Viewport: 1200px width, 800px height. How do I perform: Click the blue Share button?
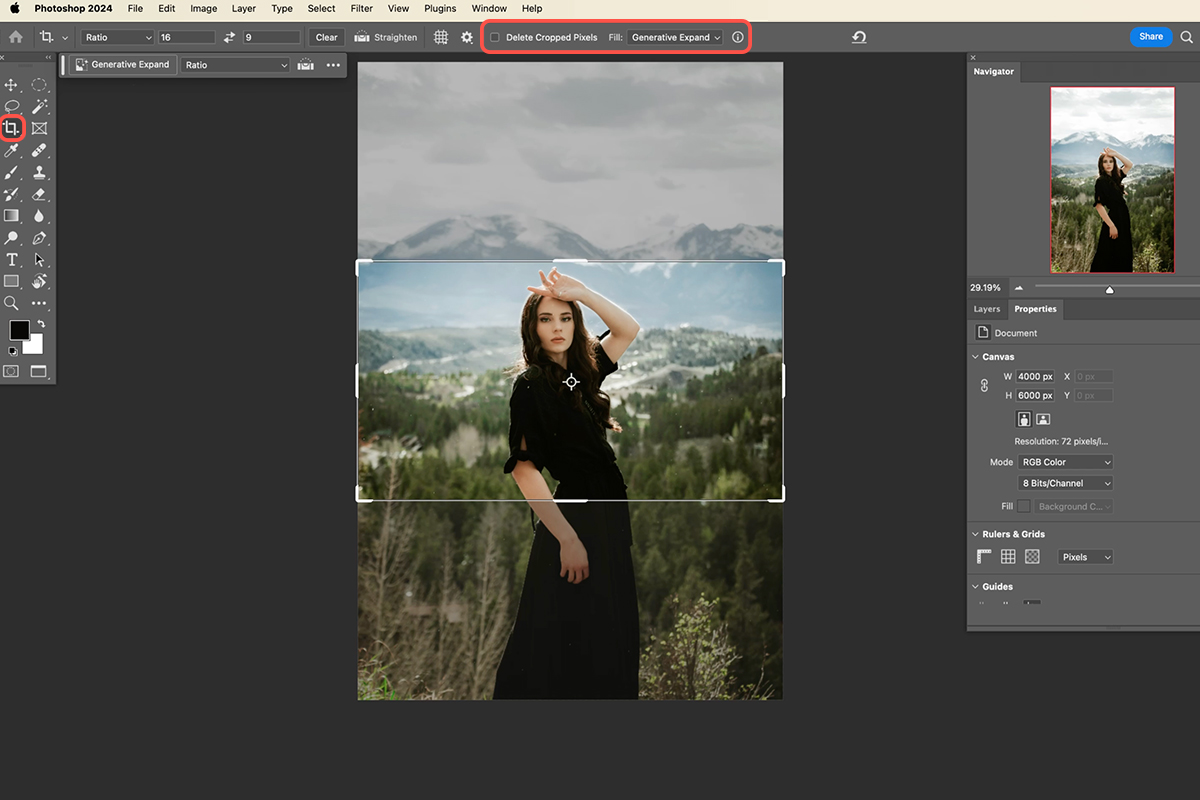pos(1151,36)
